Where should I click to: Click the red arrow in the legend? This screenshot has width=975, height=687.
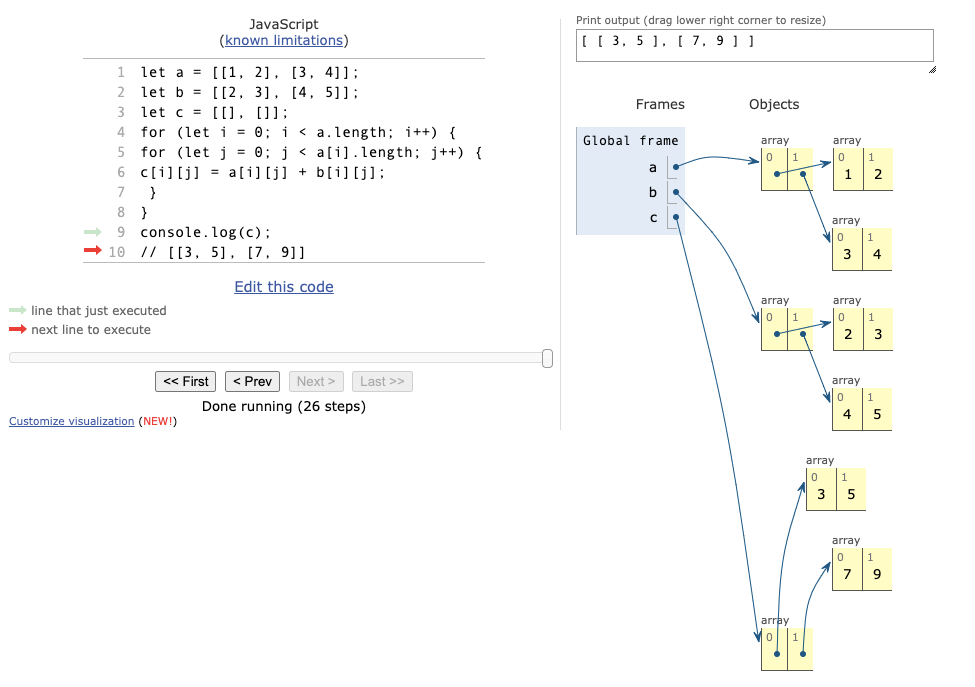pos(18,329)
